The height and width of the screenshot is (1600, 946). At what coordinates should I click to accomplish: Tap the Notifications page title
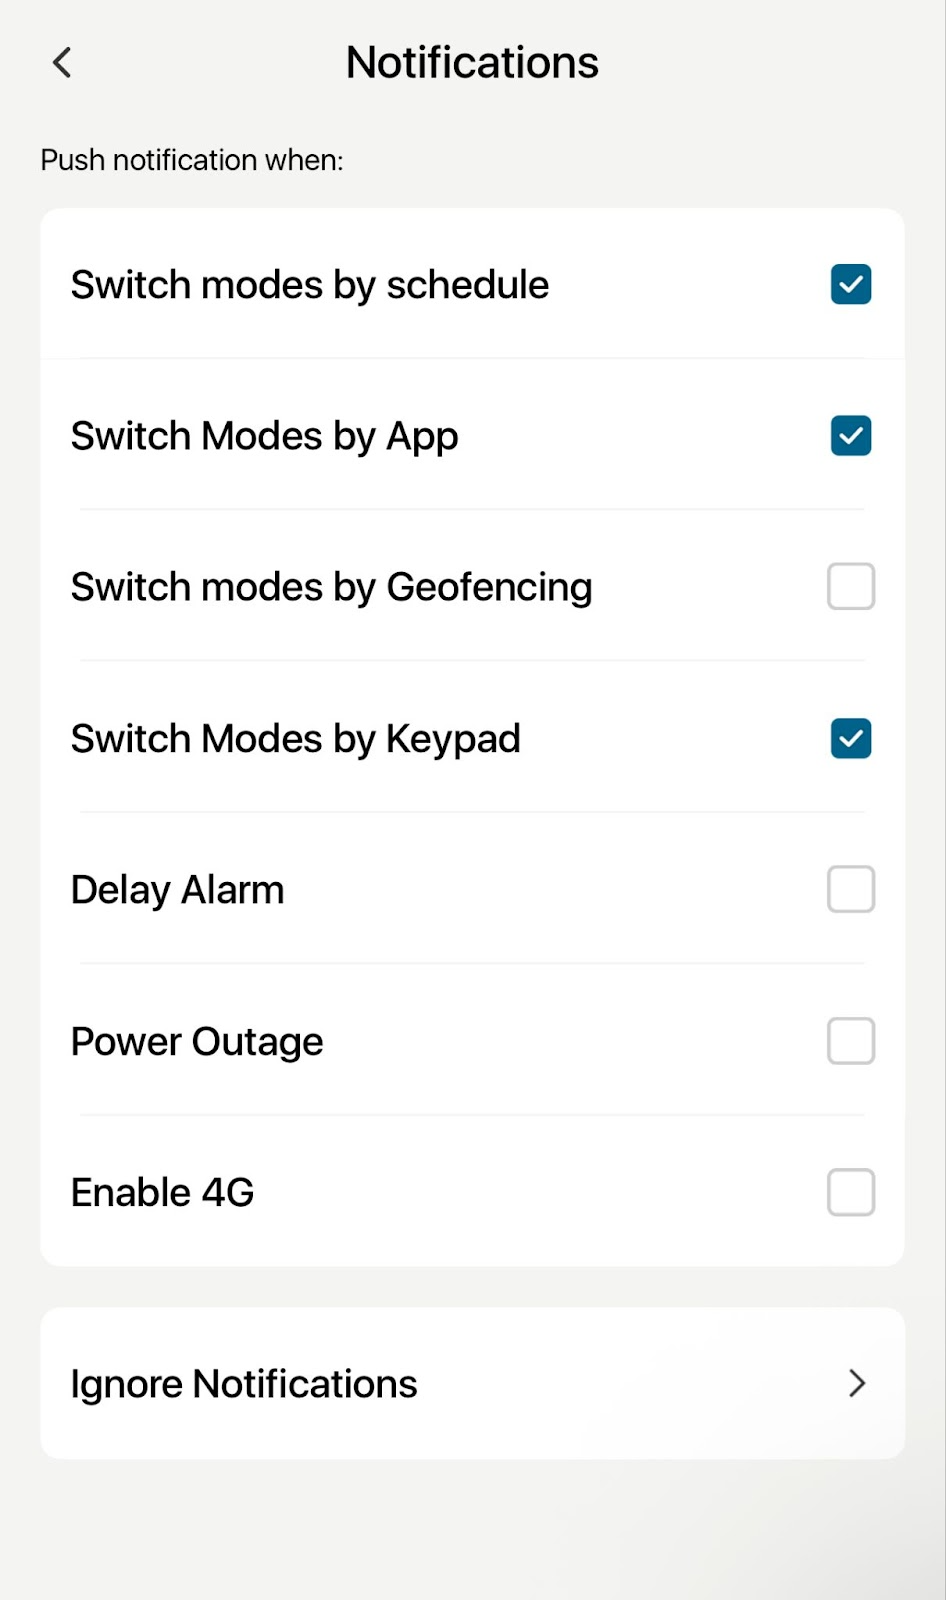(472, 63)
